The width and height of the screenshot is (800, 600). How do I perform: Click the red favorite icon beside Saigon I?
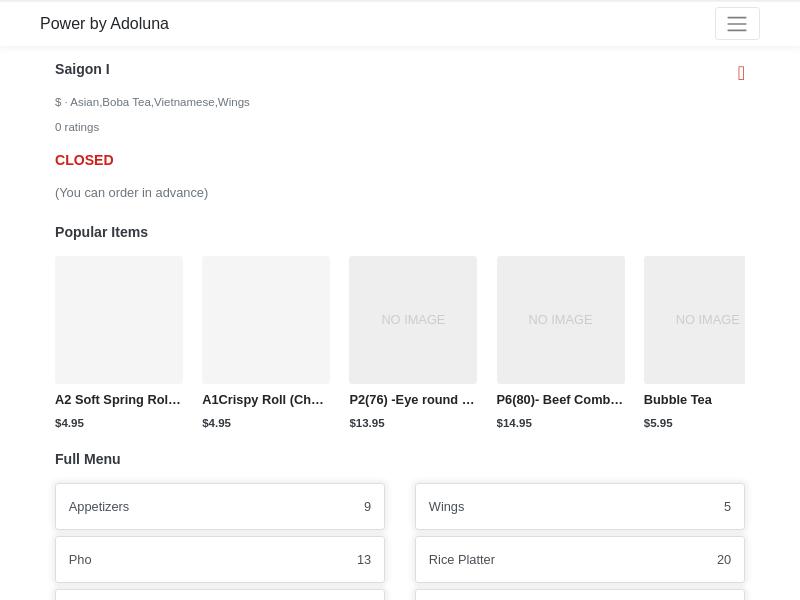(x=741, y=73)
